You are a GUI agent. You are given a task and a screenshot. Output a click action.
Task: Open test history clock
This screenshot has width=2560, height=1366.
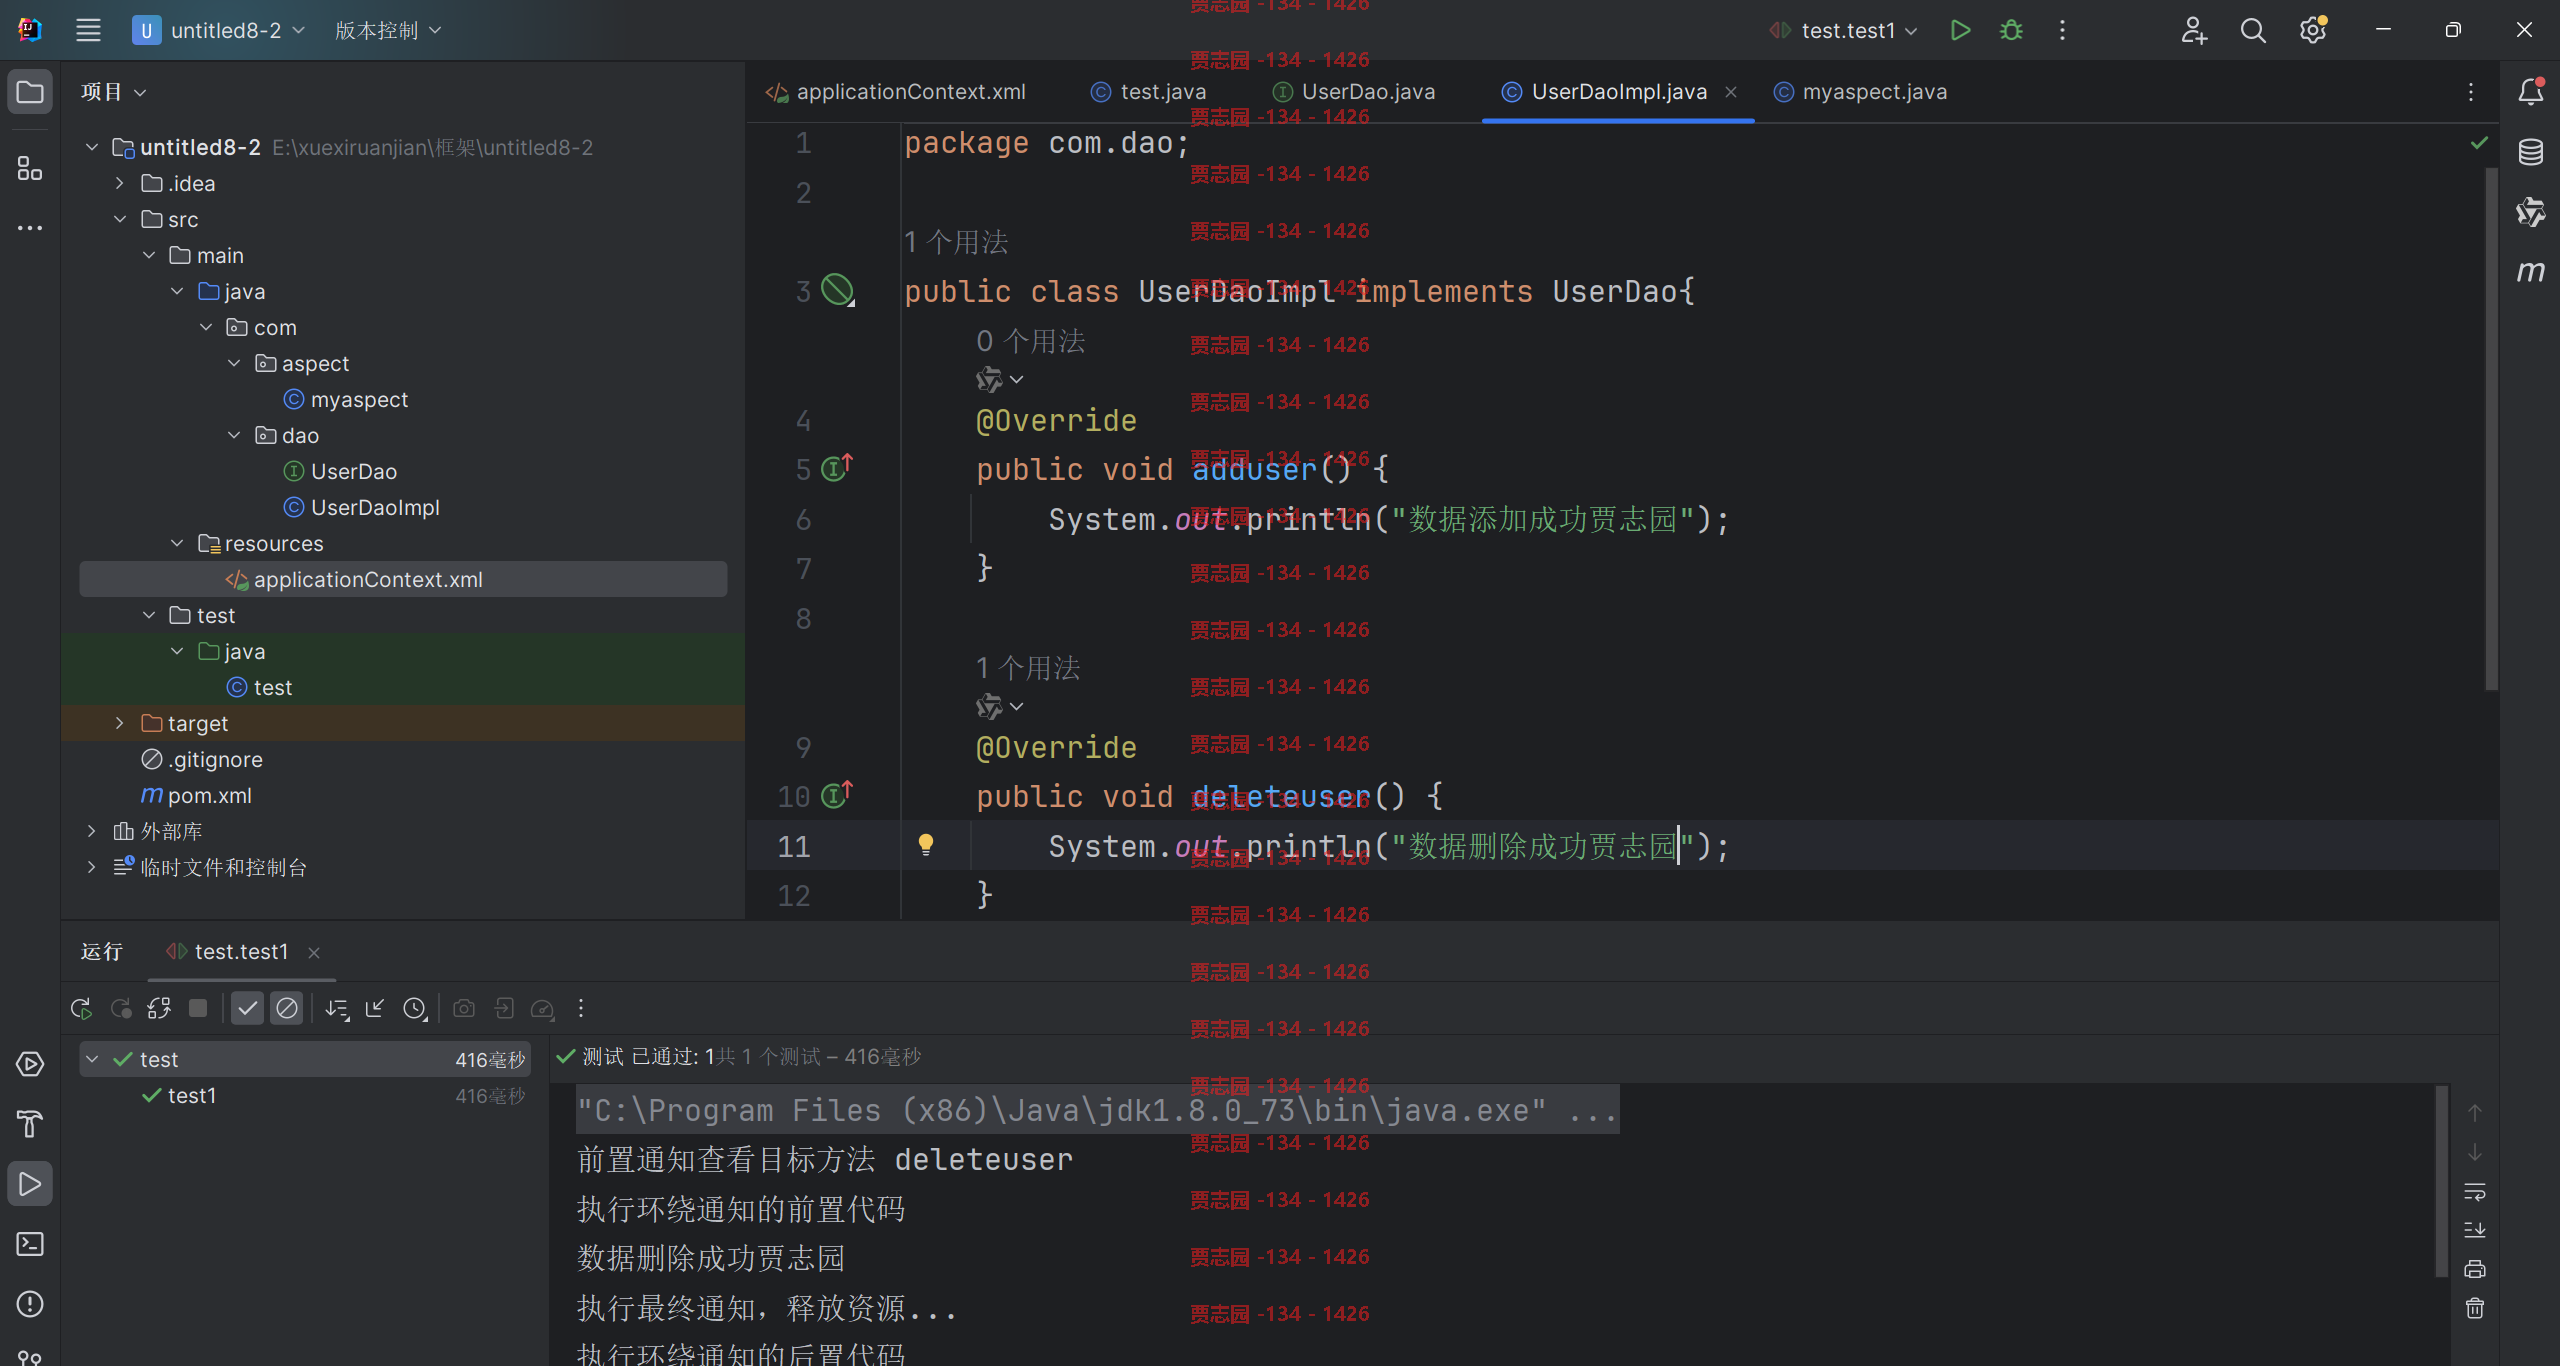click(415, 1008)
